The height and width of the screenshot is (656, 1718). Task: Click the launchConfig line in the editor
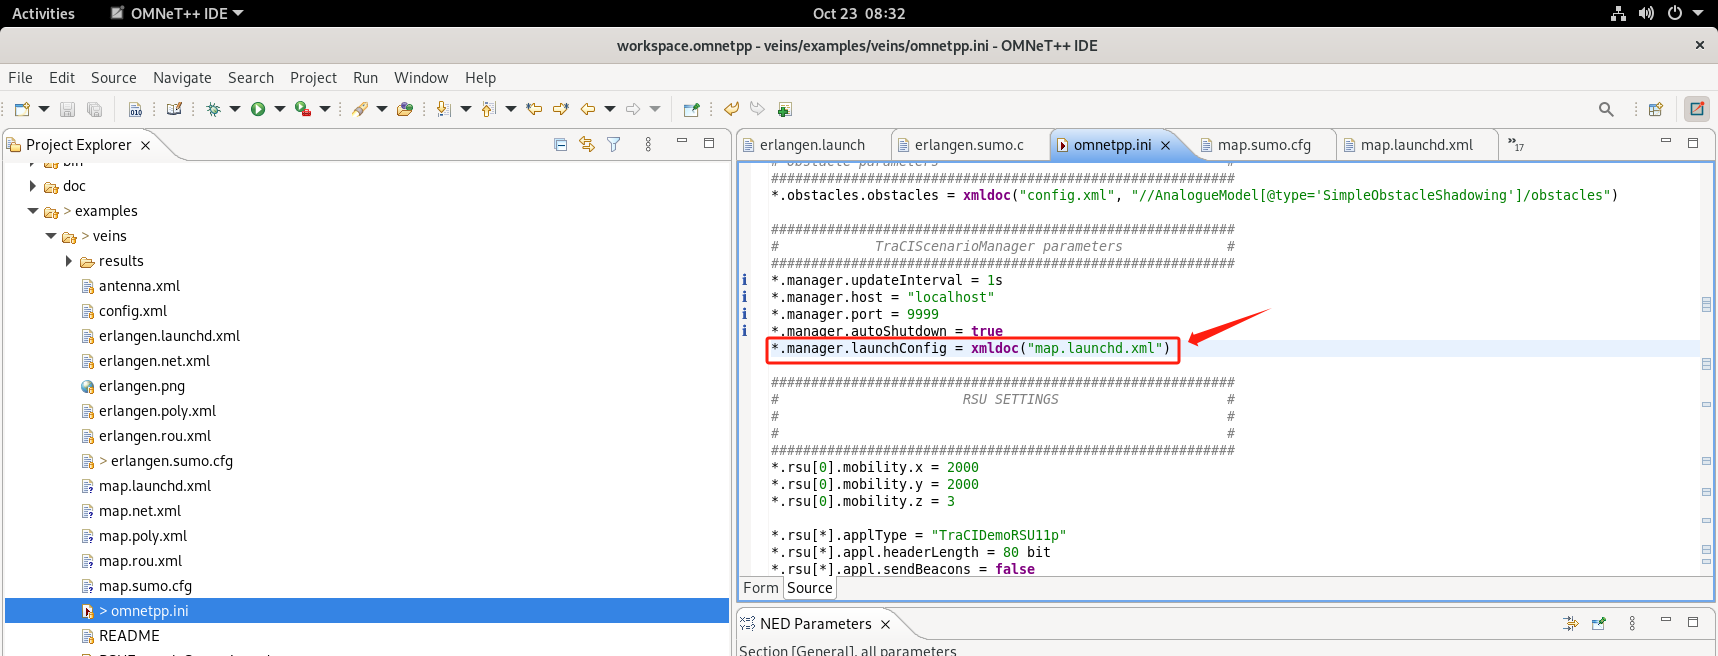970,349
